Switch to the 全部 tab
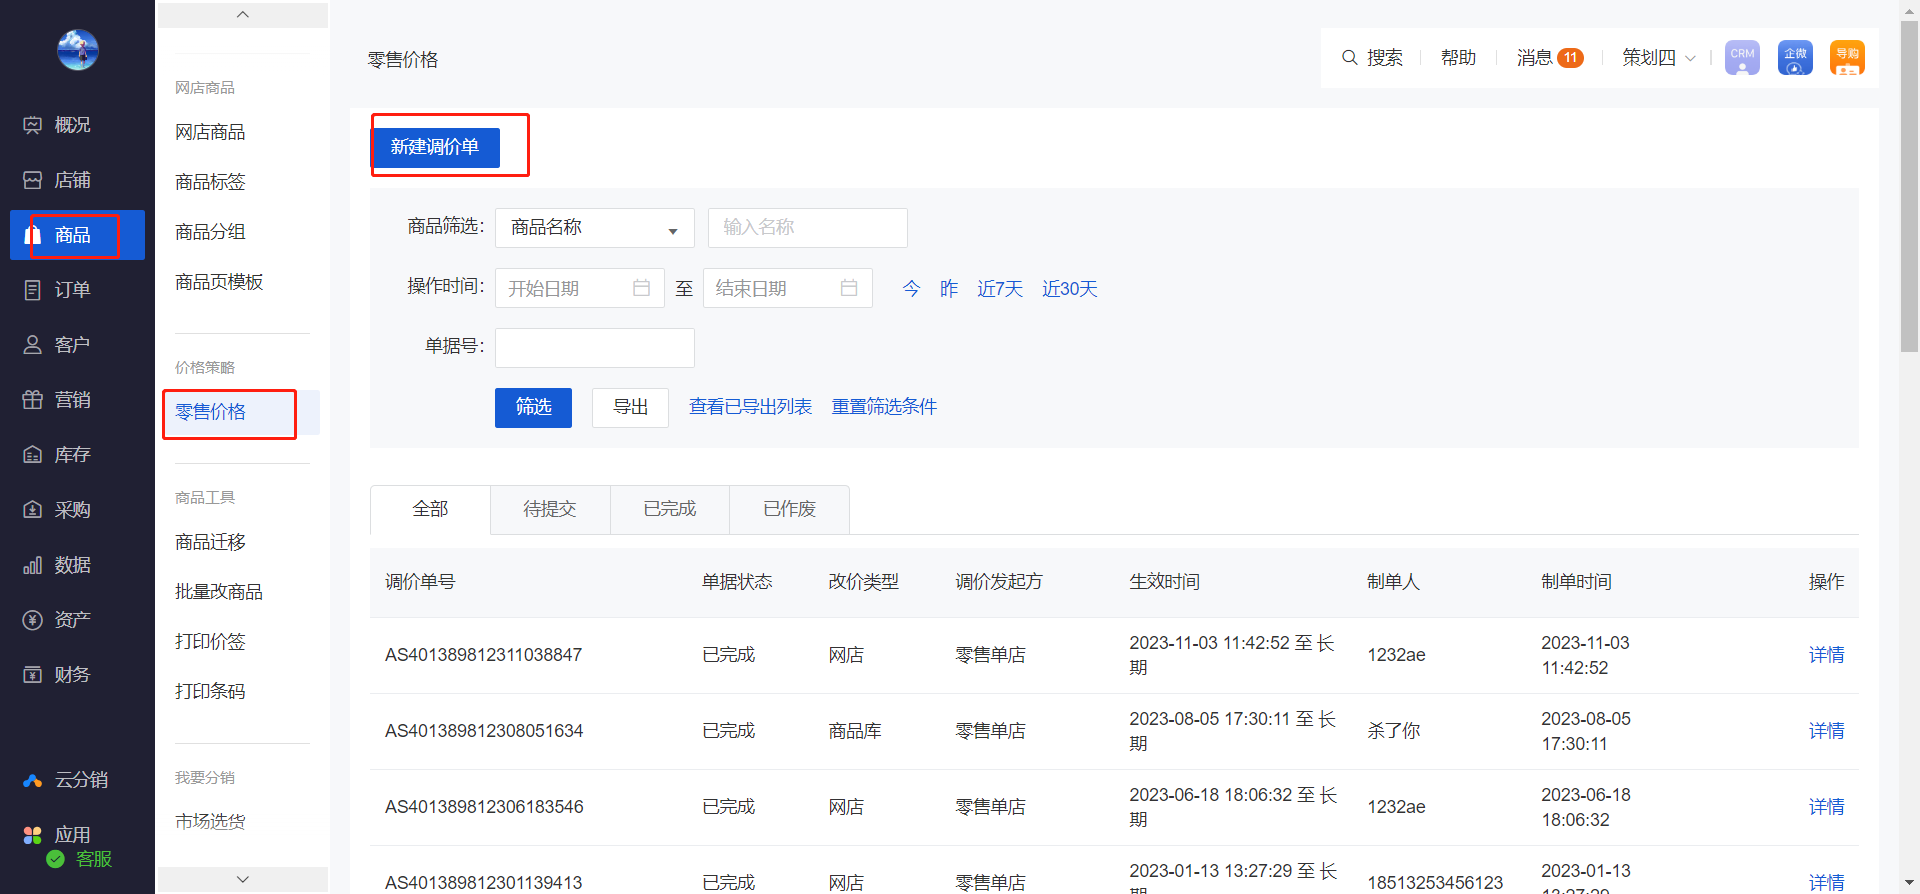This screenshot has height=894, width=1920. click(x=430, y=509)
